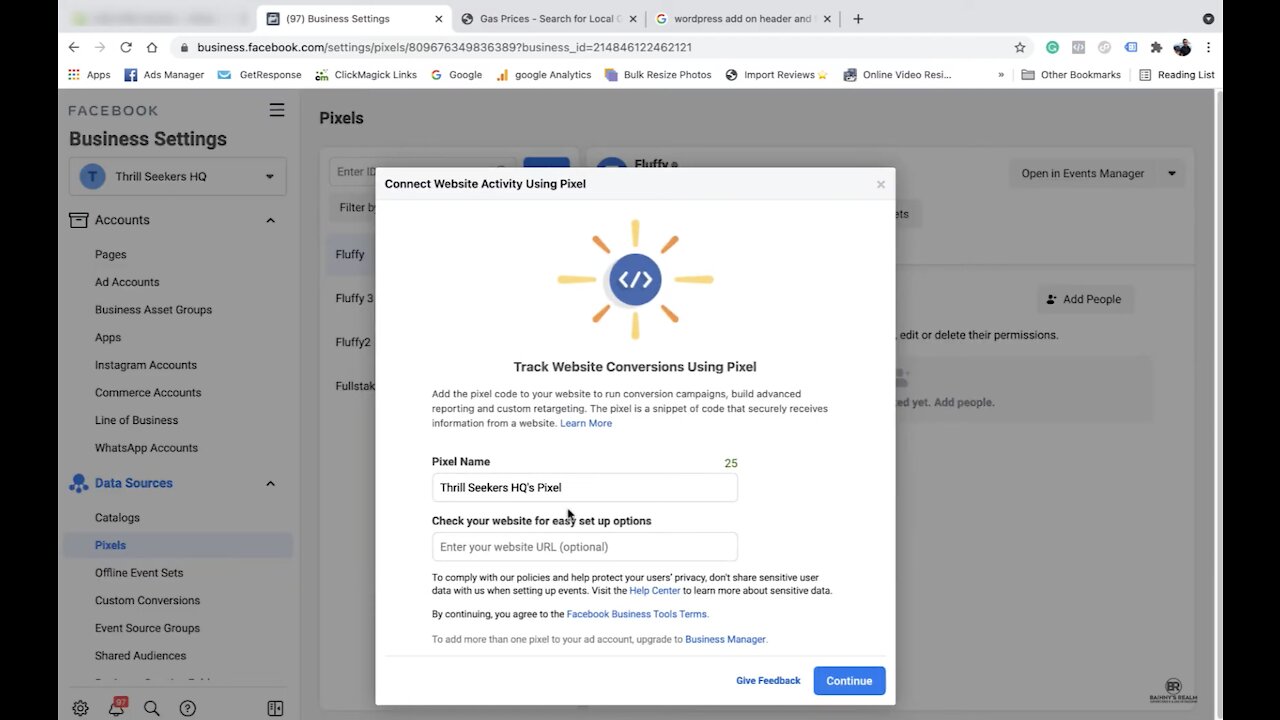Open Instagram Accounts in sidebar
The width and height of the screenshot is (1280, 720).
click(x=145, y=365)
